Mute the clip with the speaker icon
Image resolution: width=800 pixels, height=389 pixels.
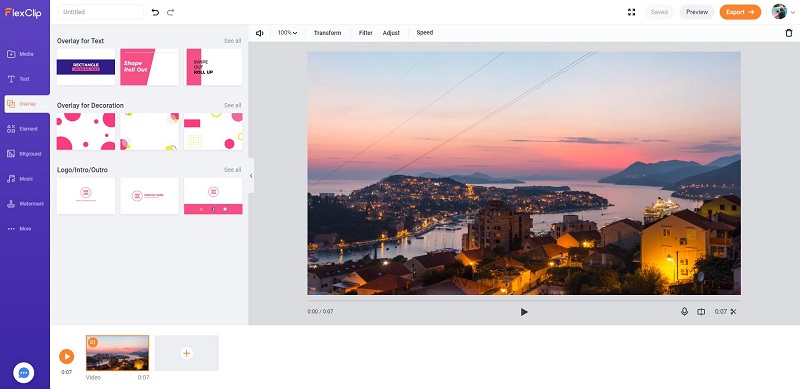coord(260,33)
